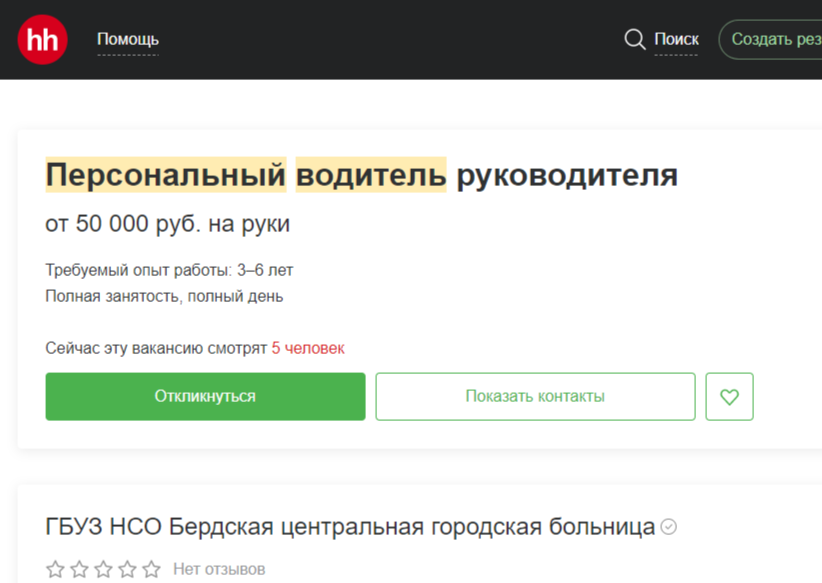This screenshot has height=583, width=822.
Task: Click the fifth rating star
Action: (x=152, y=569)
